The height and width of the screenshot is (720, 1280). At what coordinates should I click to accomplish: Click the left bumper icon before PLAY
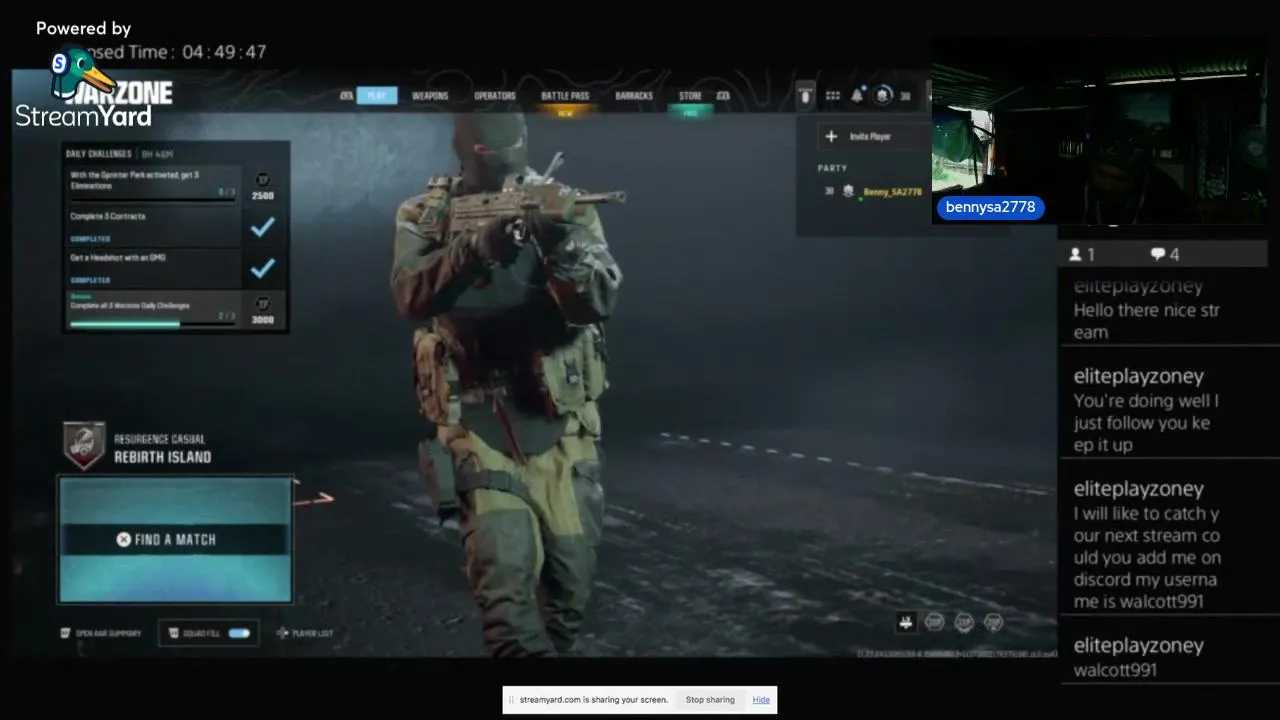tap(346, 96)
